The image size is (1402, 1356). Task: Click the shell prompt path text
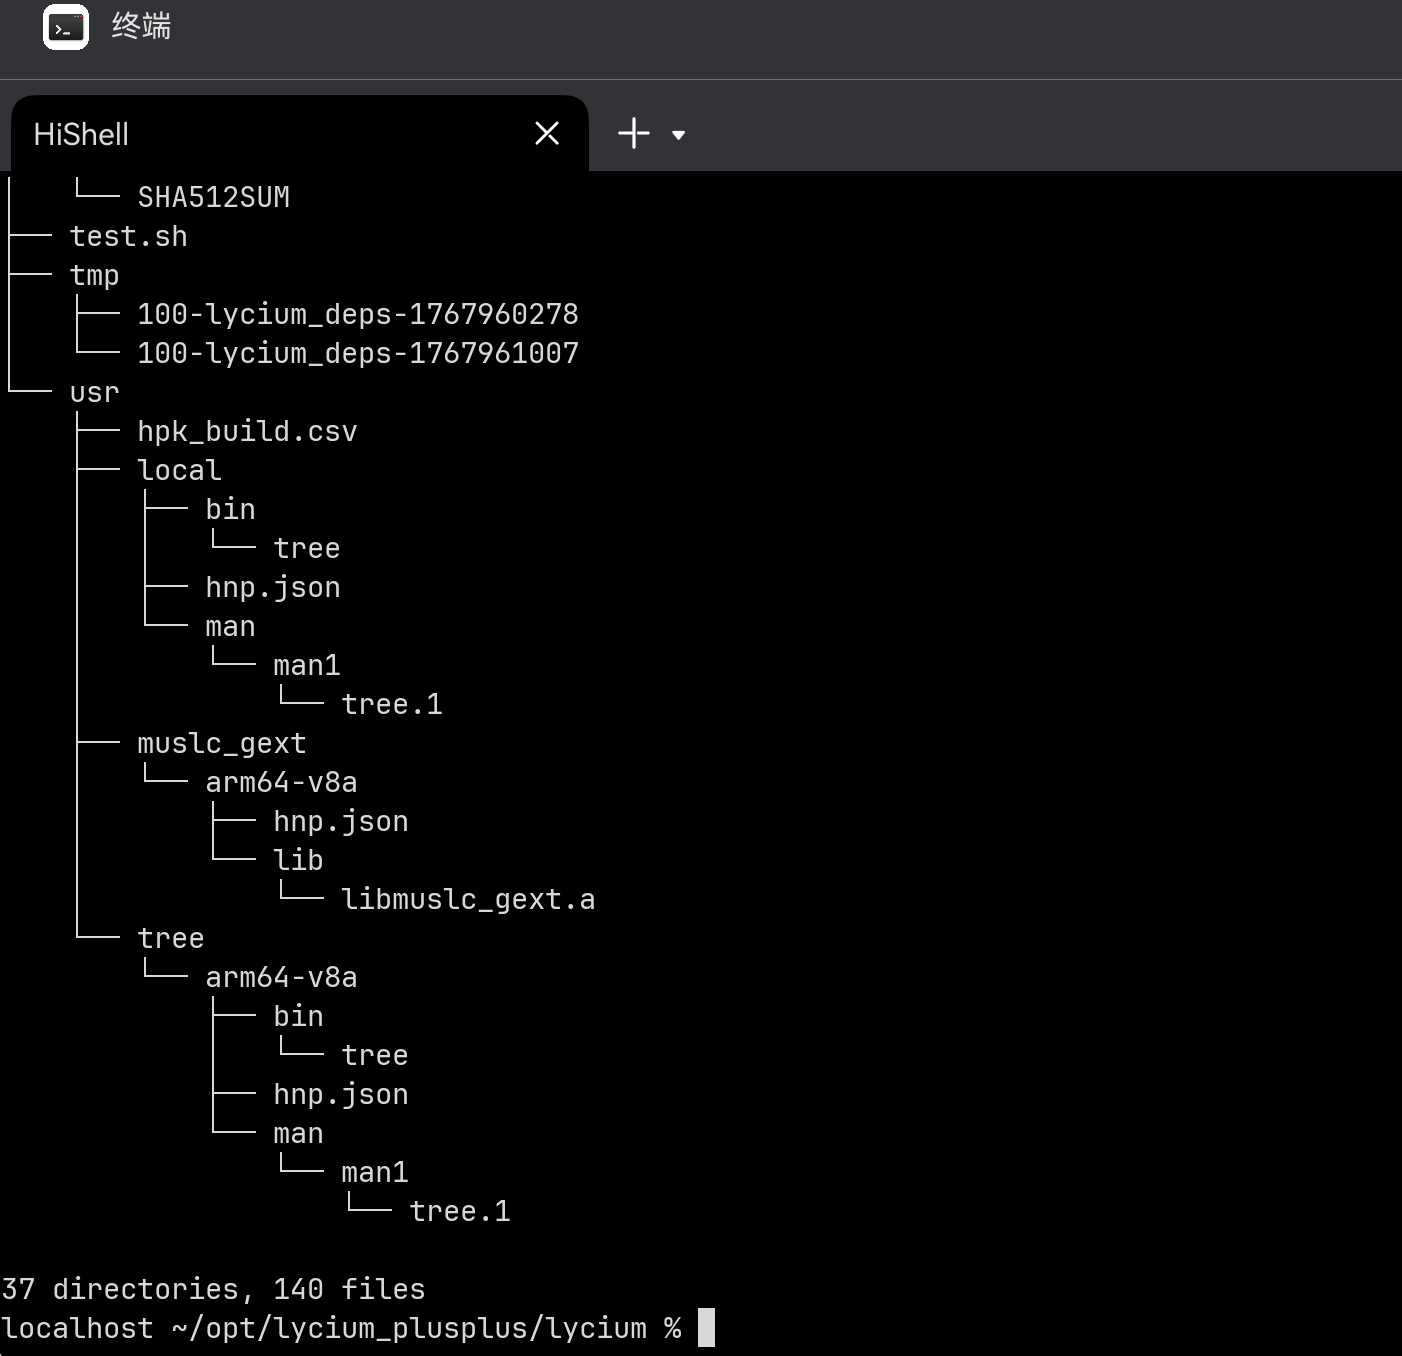[x=410, y=1328]
